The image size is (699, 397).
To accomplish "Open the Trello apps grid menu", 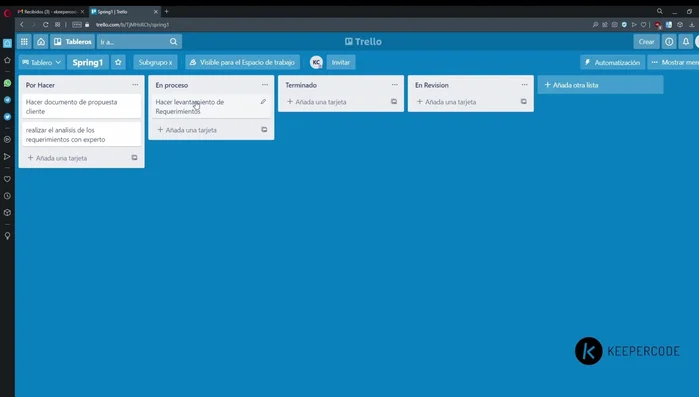I will tap(24, 41).
